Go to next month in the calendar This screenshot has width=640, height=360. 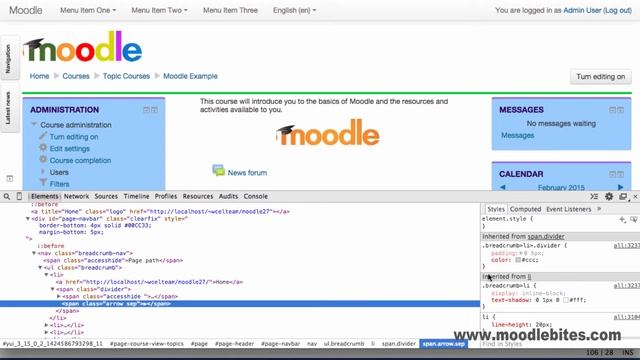(x=620, y=187)
